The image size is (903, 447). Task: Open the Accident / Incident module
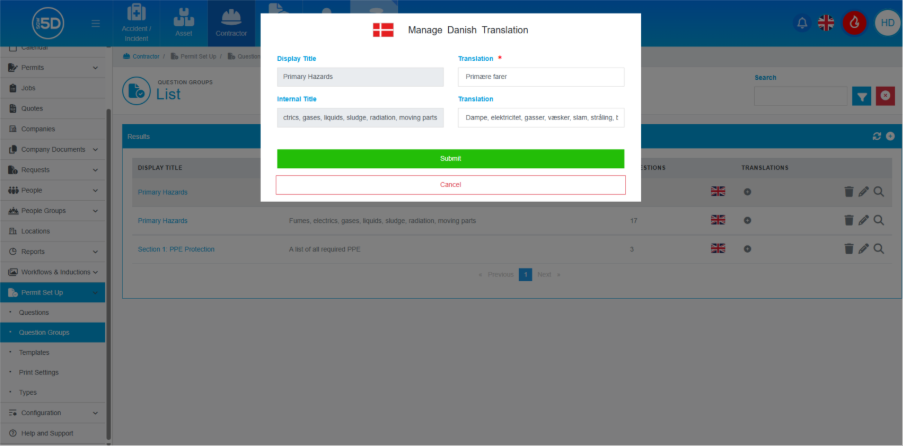point(136,23)
